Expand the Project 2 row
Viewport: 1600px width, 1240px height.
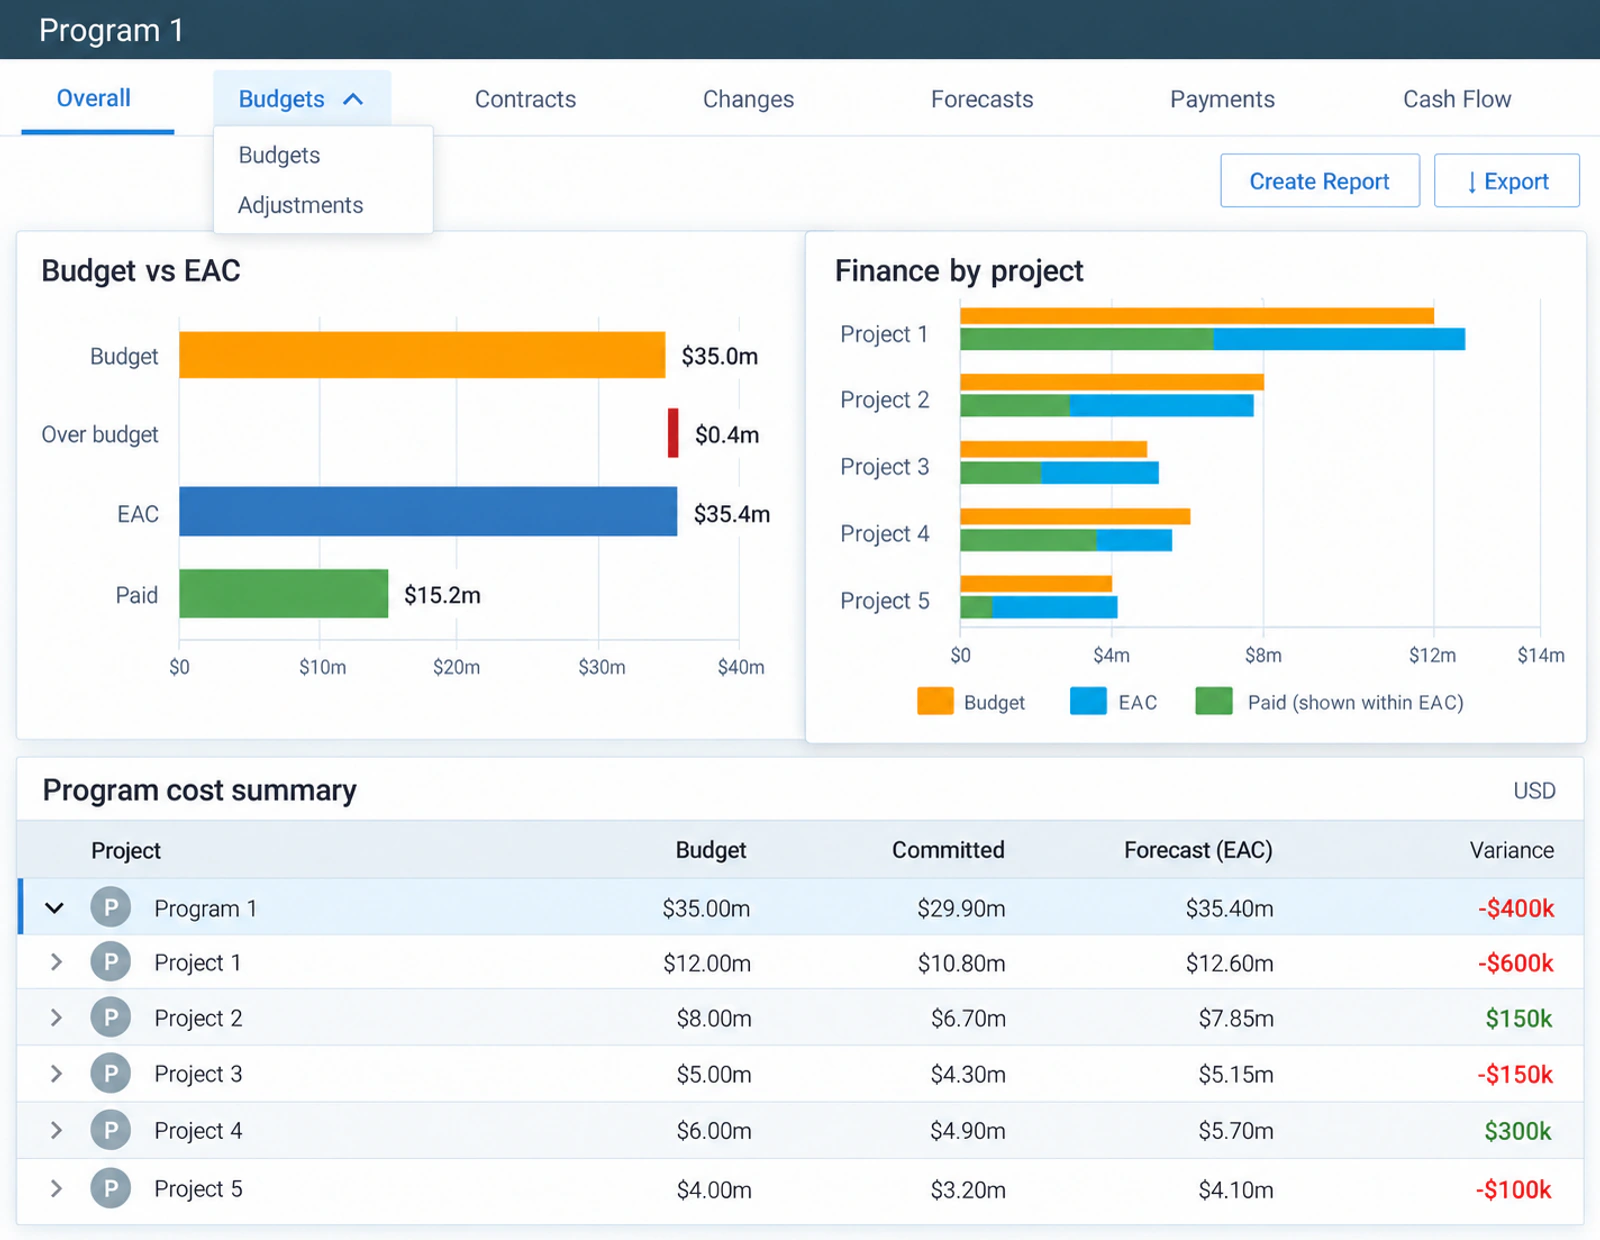[56, 1018]
